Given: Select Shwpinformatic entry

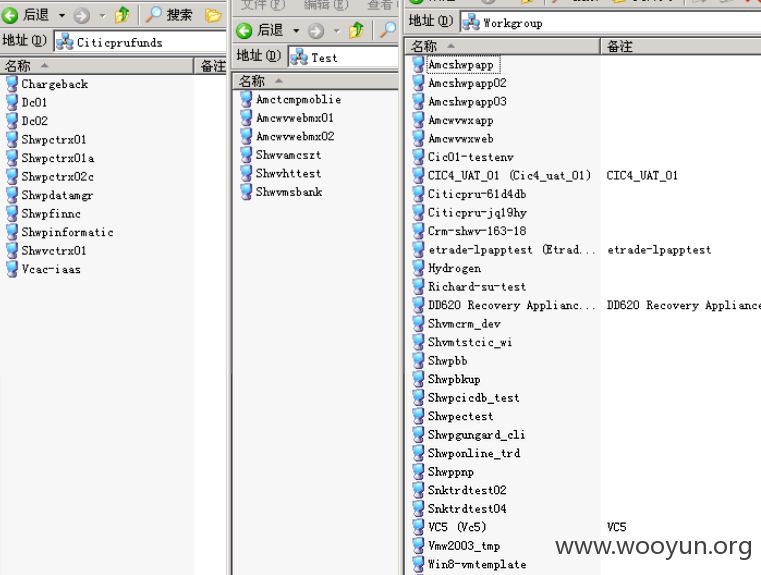Looking at the screenshot, I should 67,232.
